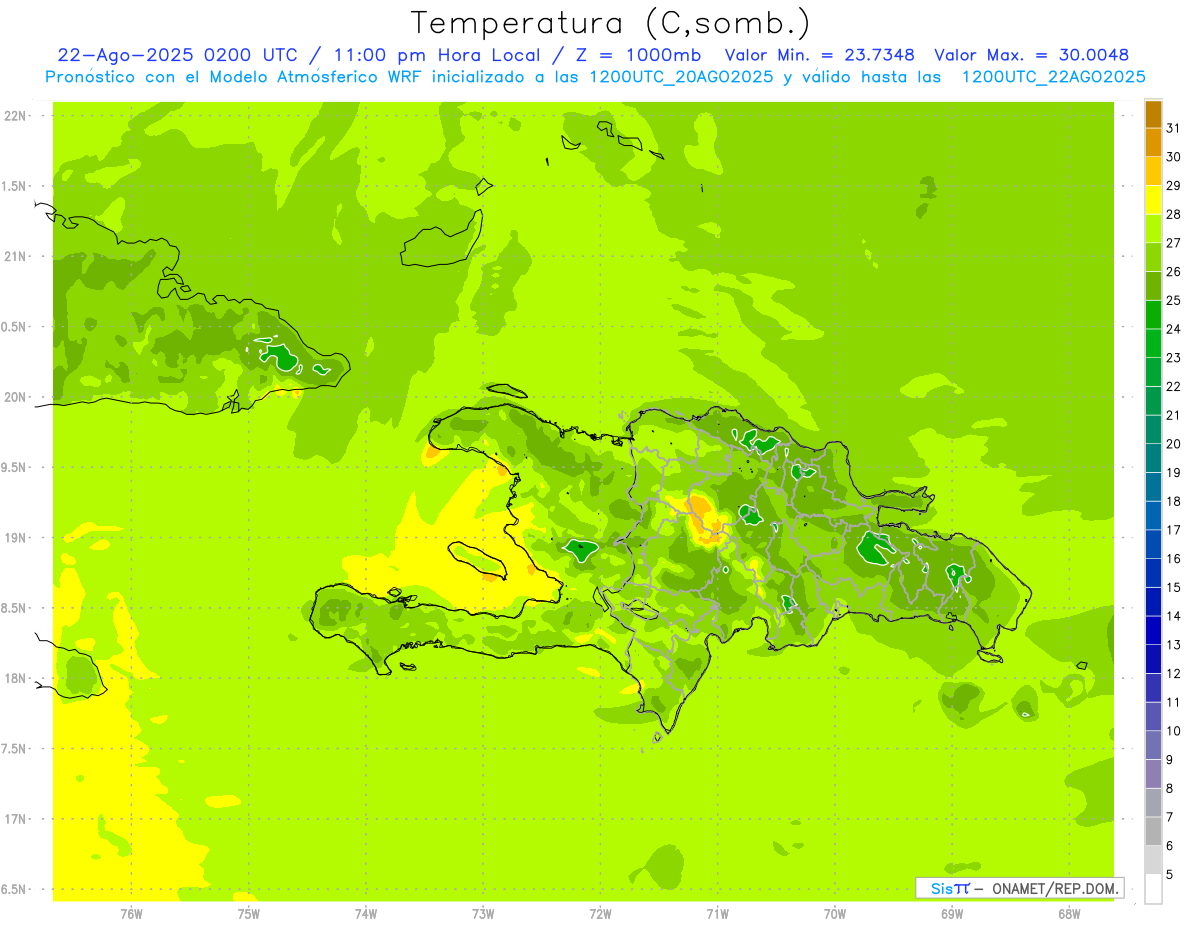Click the legend value 31
This screenshot has width=1200, height=927.
pyautogui.click(x=1174, y=128)
